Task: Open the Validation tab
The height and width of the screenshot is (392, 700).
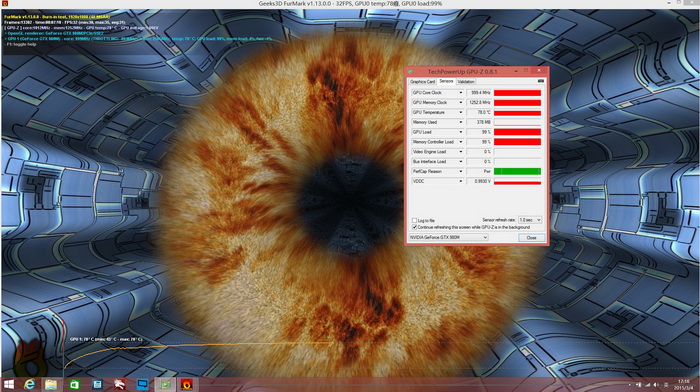Action: point(466,82)
